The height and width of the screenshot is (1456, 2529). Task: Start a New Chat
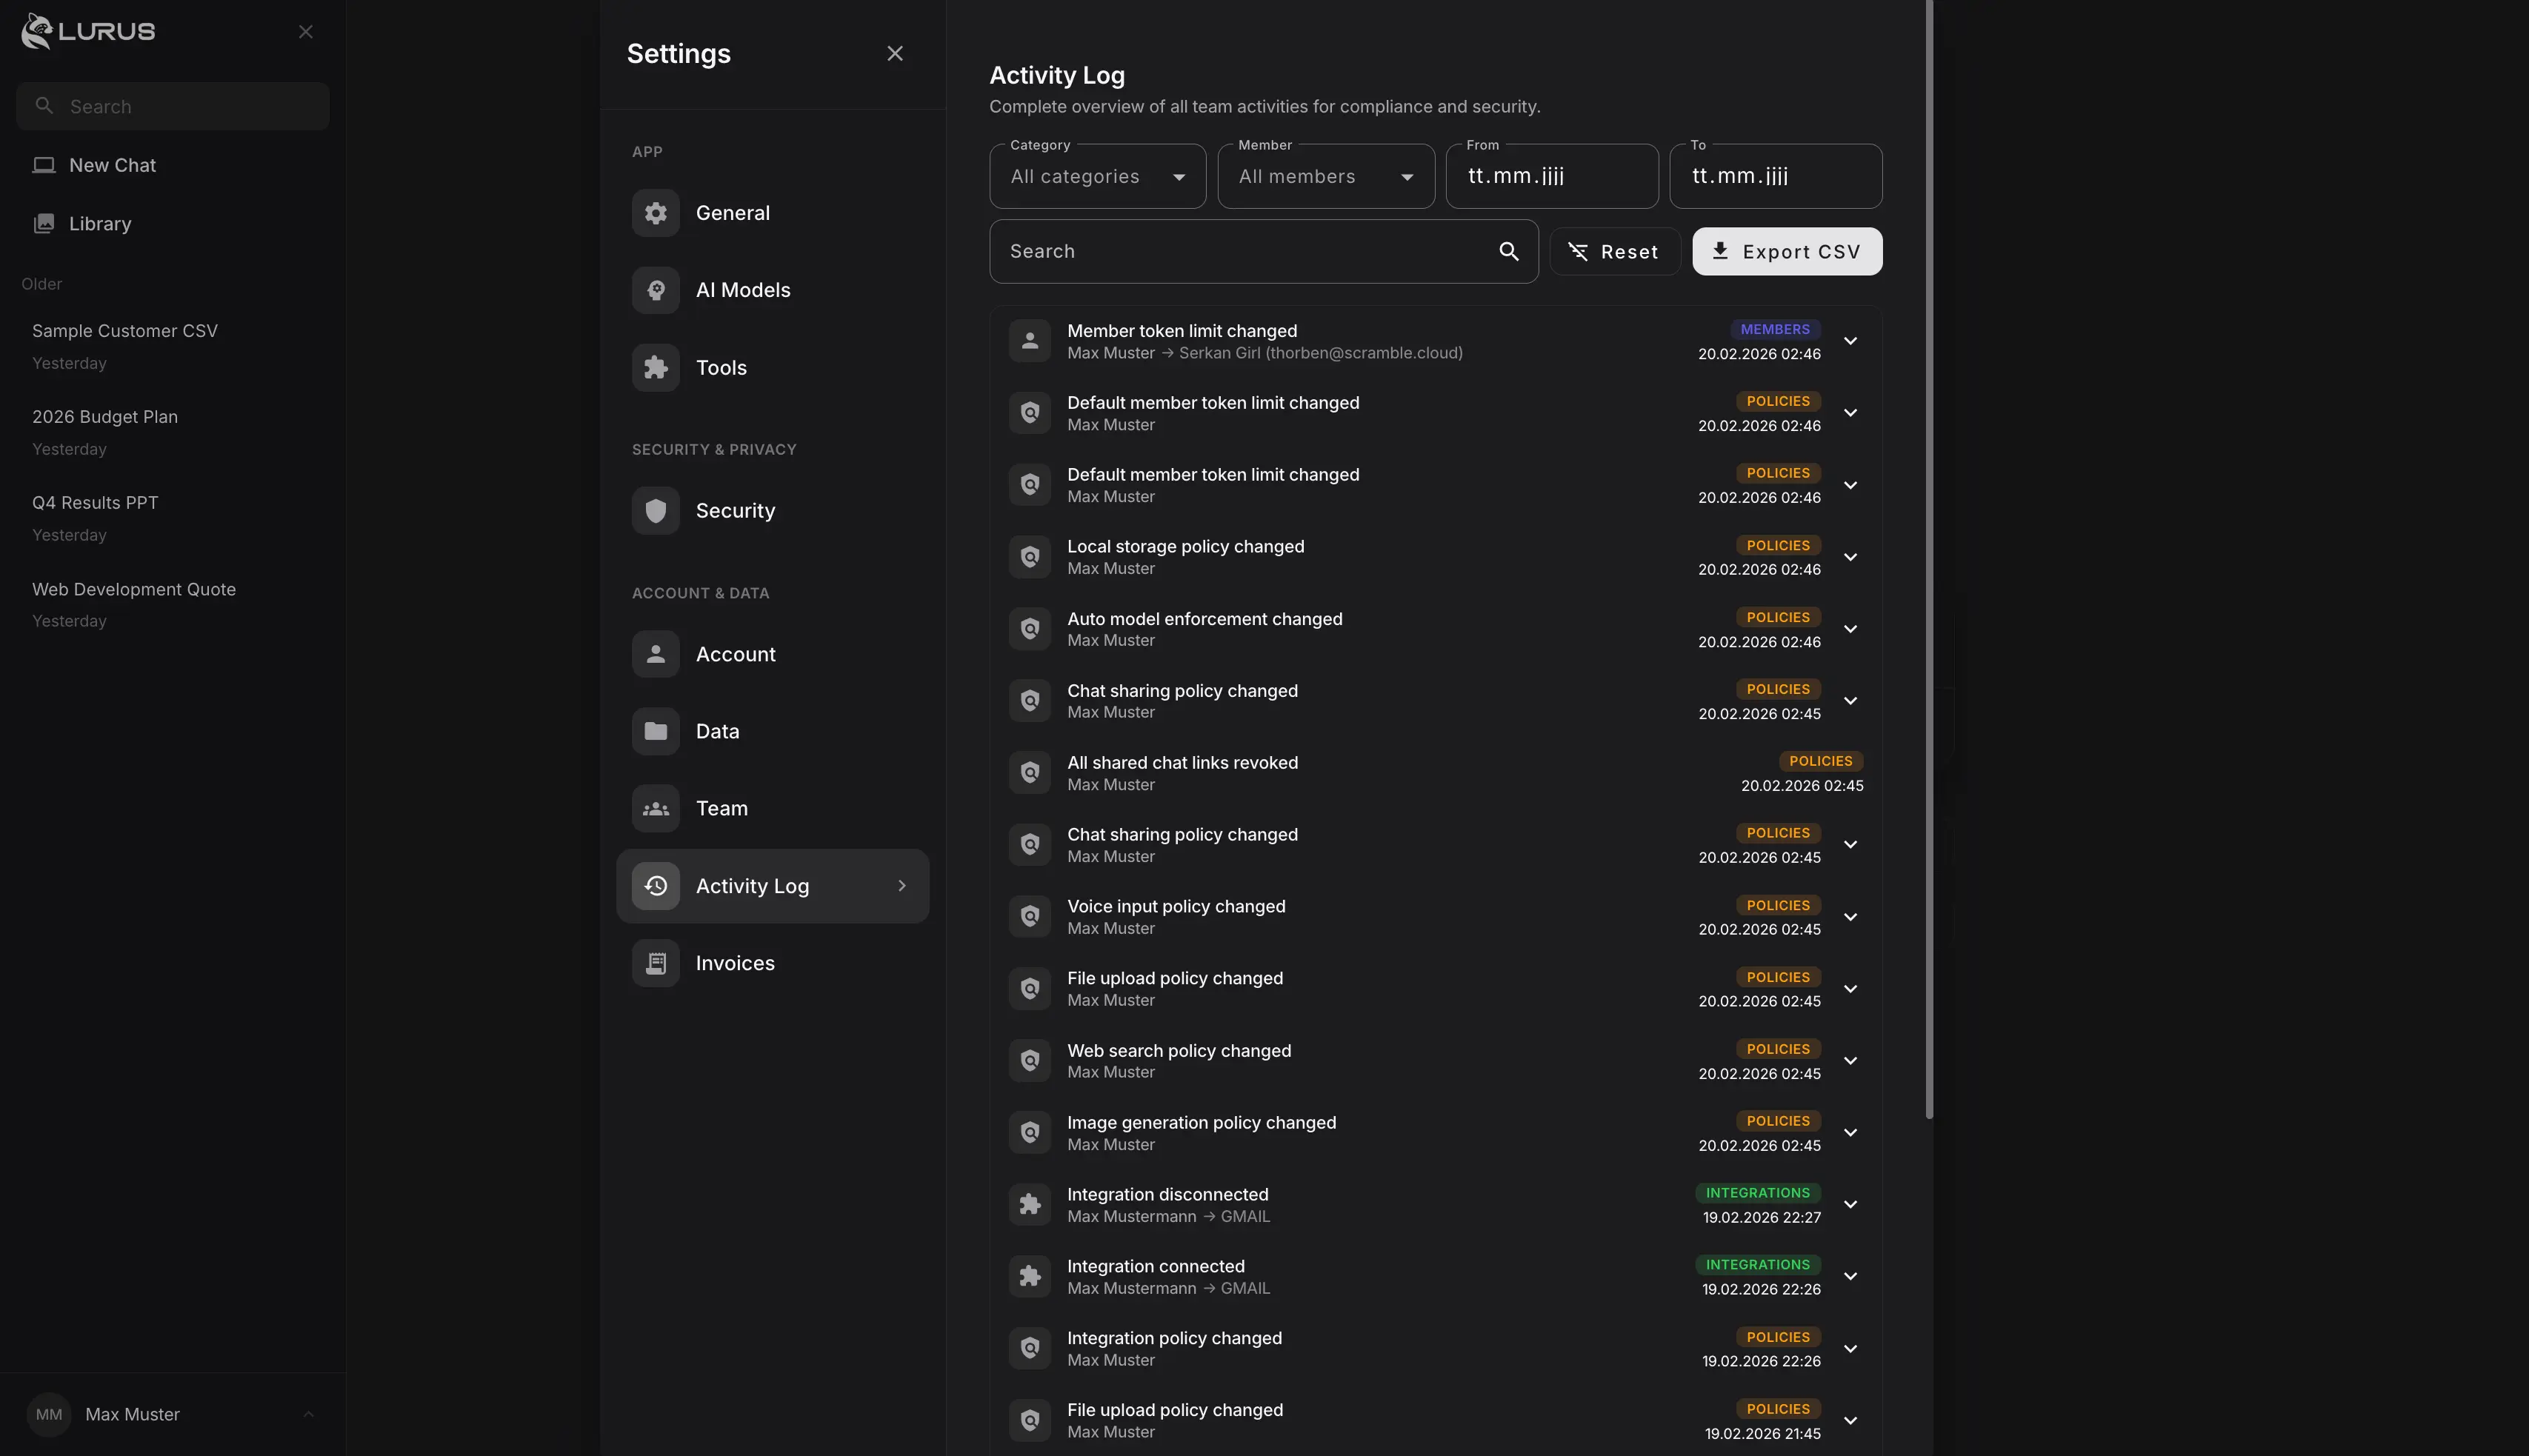[x=111, y=165]
